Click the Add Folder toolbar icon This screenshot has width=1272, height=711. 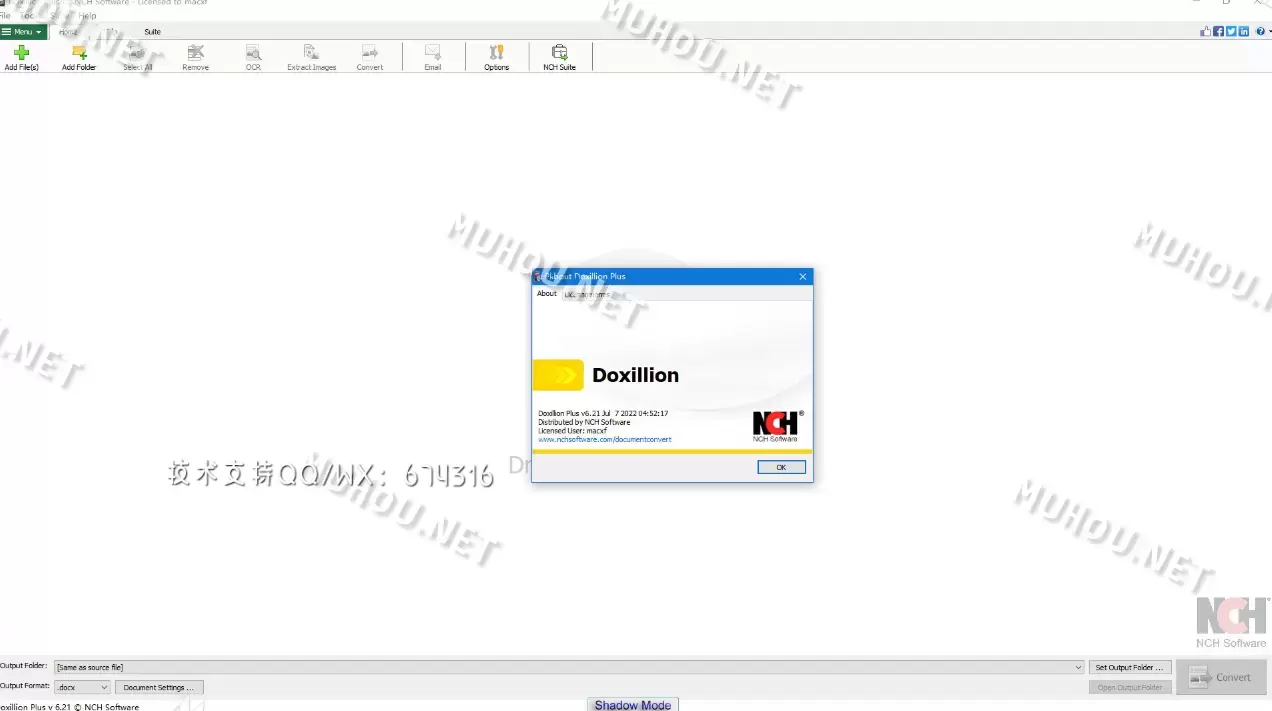(x=78, y=55)
